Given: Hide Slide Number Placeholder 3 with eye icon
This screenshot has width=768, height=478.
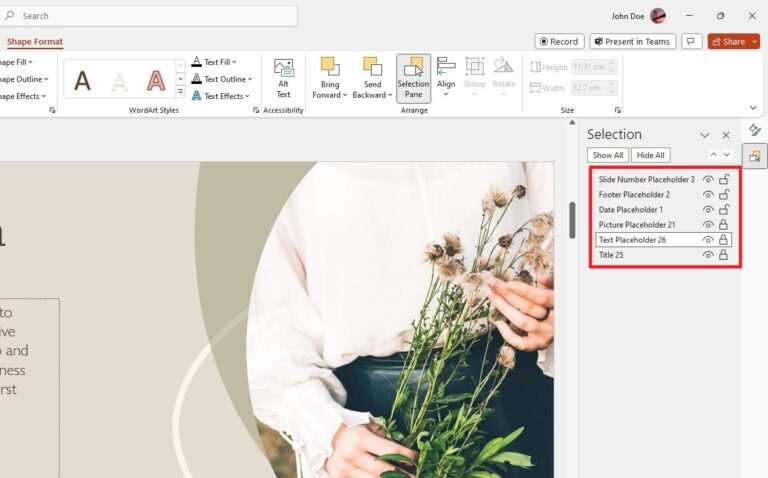Looking at the screenshot, I should coord(708,180).
